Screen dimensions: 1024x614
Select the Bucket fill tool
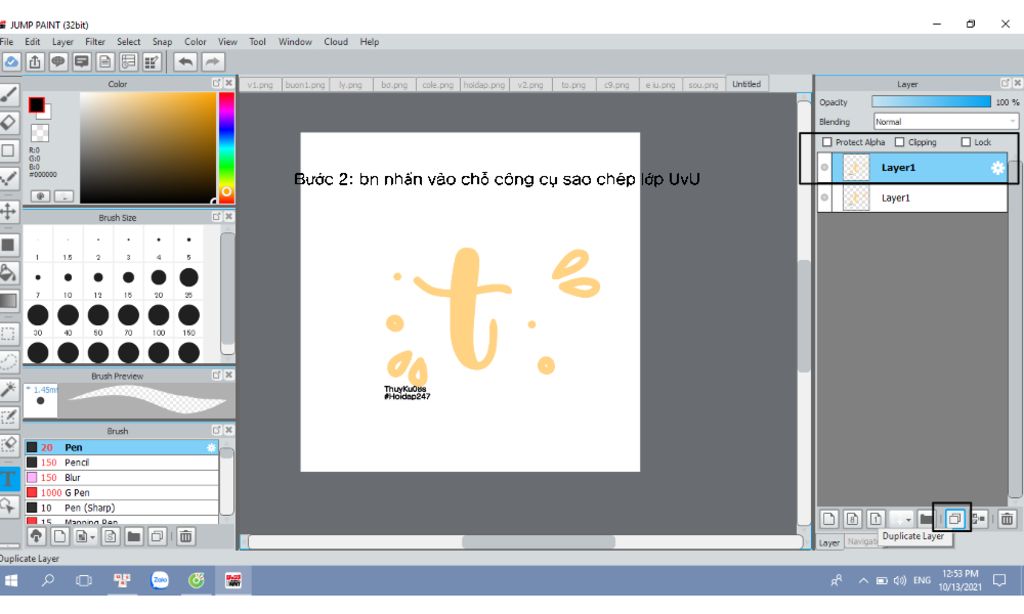(x=8, y=272)
